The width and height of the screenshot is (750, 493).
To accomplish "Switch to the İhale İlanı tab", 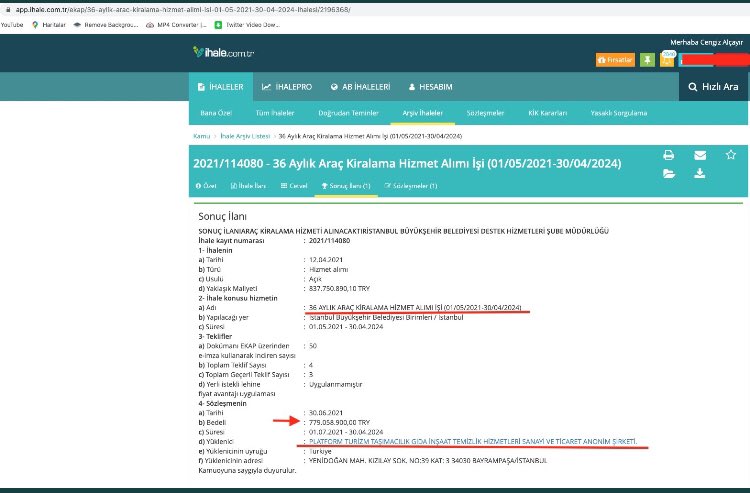I will pos(248,186).
